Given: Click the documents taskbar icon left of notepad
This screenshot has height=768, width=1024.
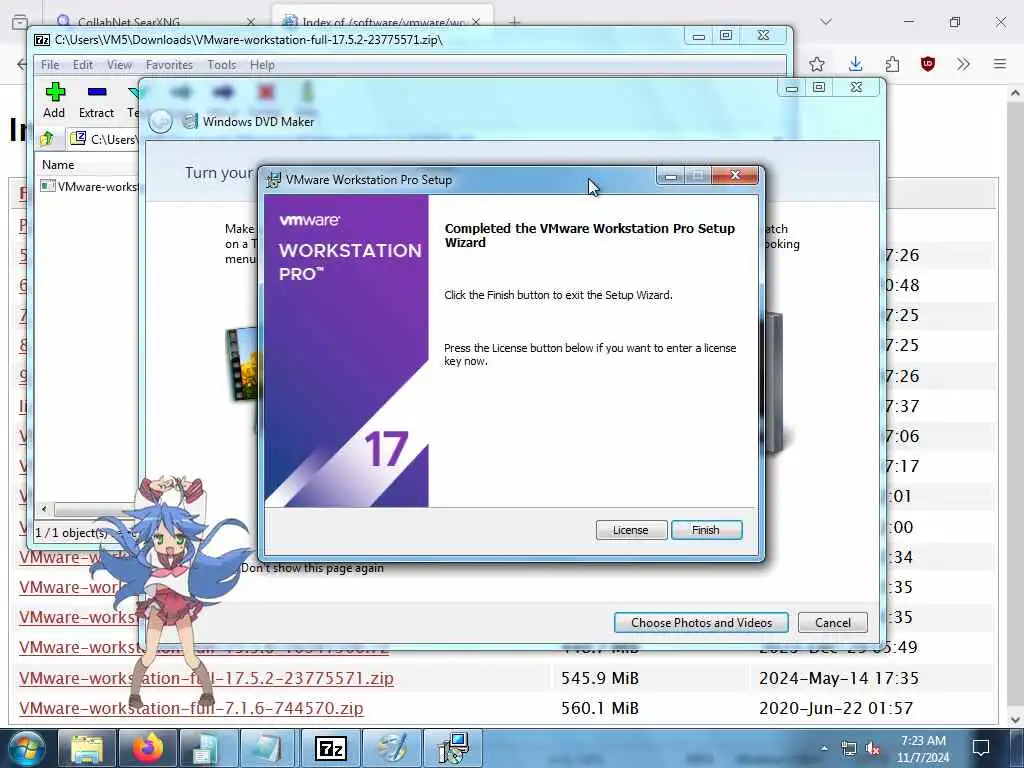Looking at the screenshot, I should (208, 748).
